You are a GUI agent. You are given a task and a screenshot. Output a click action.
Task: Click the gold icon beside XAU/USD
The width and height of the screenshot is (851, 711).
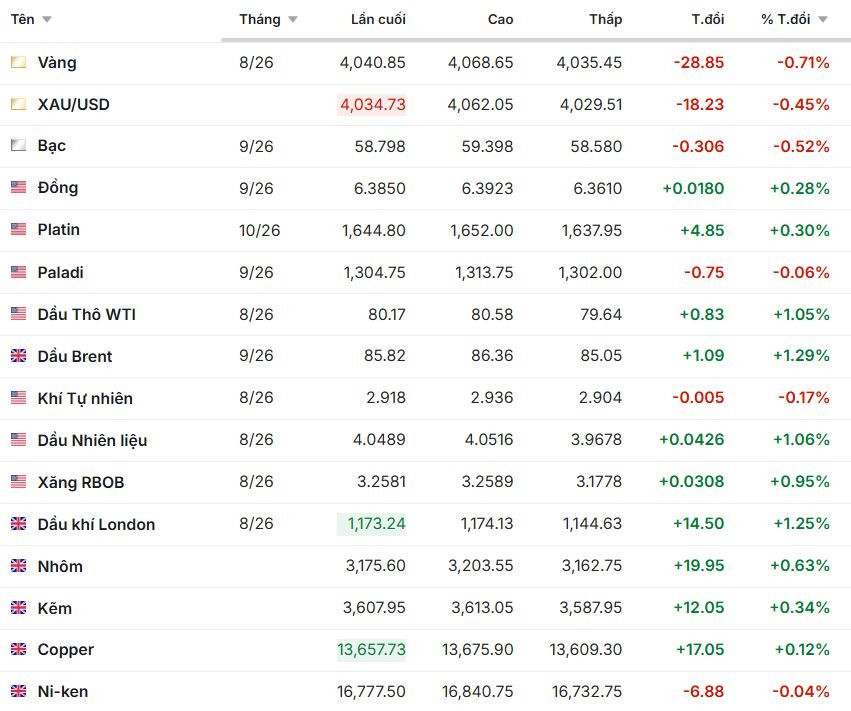pos(18,104)
